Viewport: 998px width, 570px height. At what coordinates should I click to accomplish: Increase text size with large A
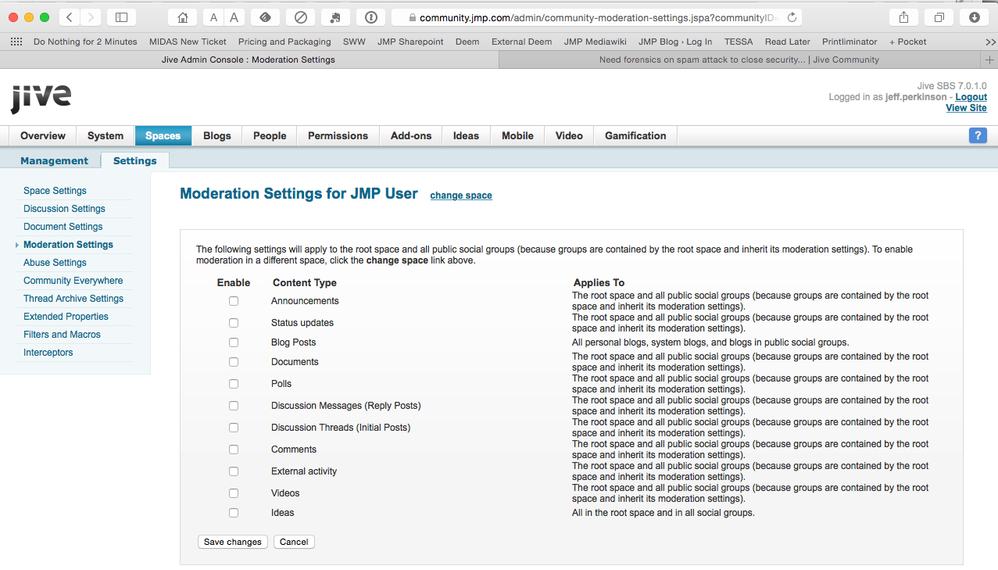[234, 18]
